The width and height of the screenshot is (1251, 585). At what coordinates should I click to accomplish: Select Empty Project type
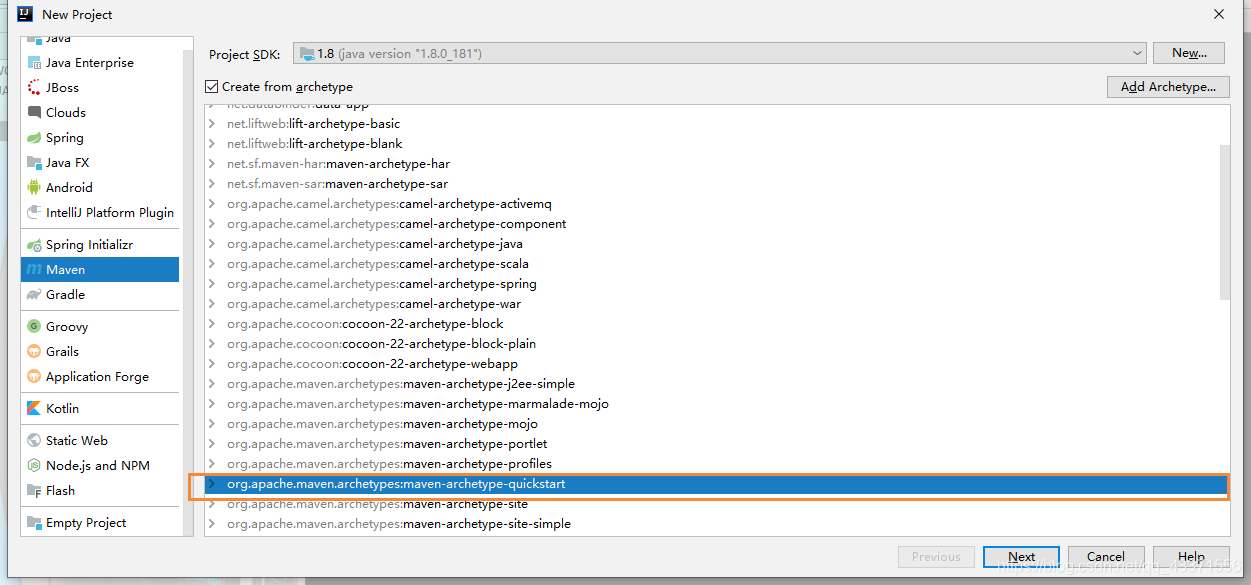100,522
